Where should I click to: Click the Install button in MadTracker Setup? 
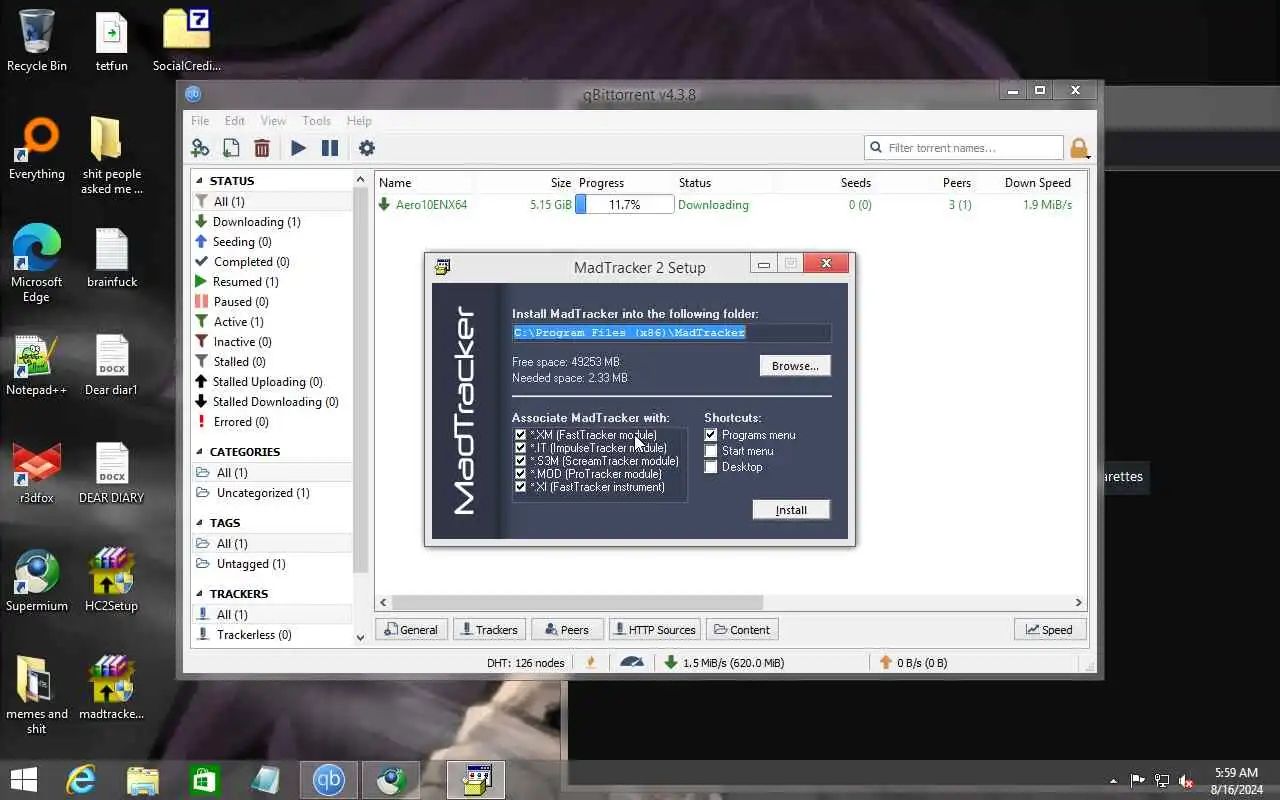[791, 510]
